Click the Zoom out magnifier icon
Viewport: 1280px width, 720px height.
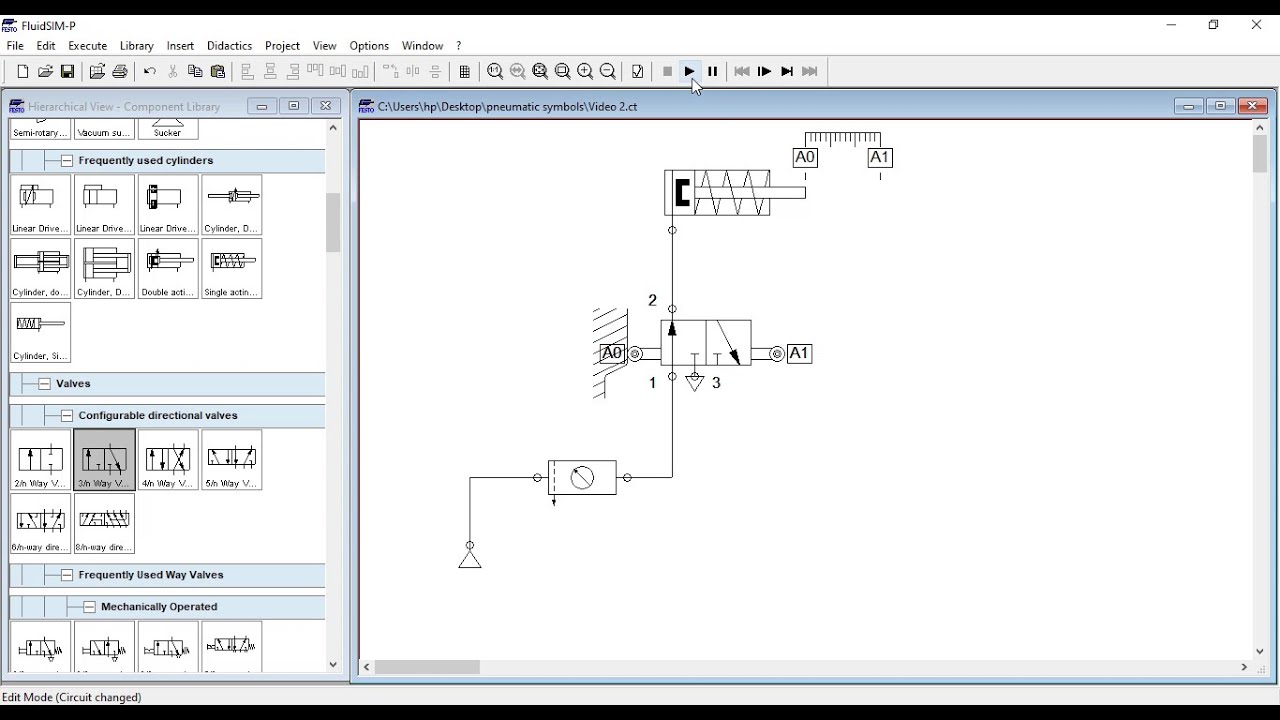(x=608, y=71)
